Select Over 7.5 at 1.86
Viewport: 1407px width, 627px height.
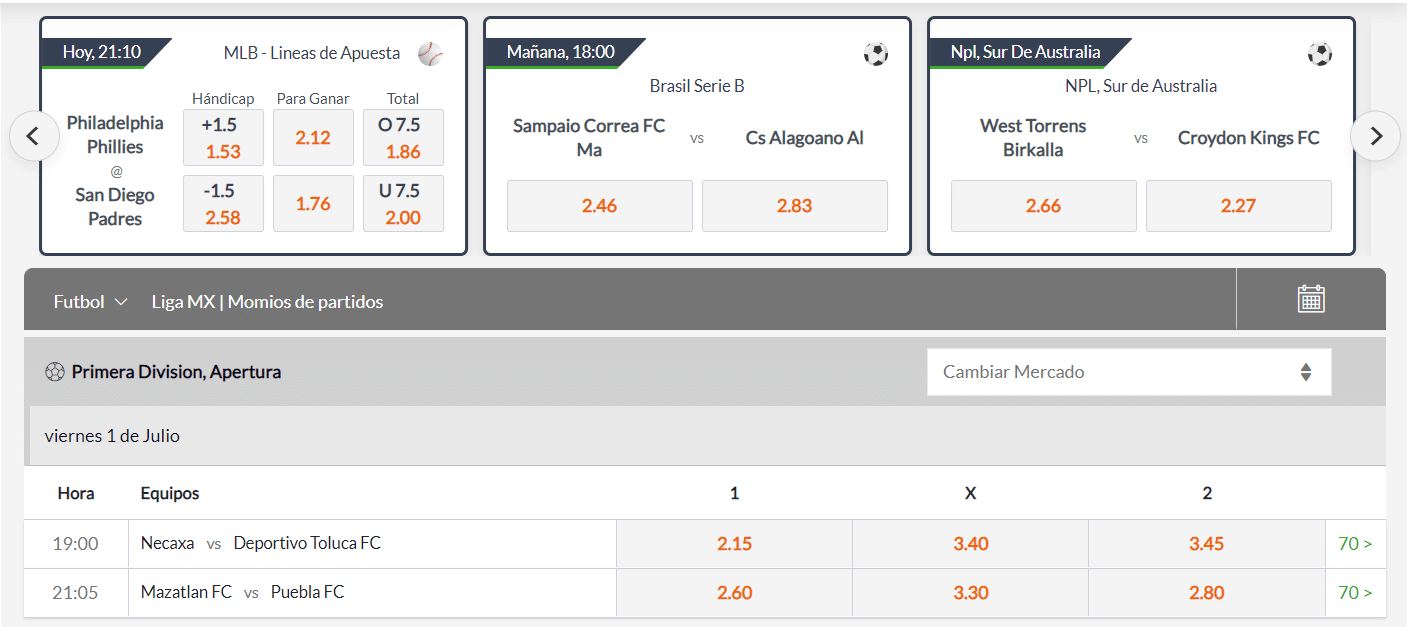pyautogui.click(x=403, y=137)
